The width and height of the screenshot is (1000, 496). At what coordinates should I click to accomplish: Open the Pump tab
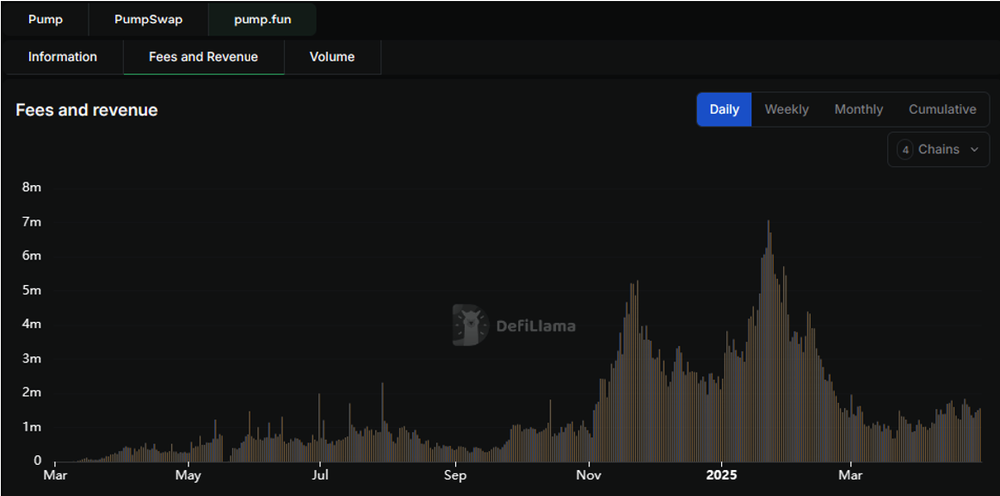tap(45, 19)
